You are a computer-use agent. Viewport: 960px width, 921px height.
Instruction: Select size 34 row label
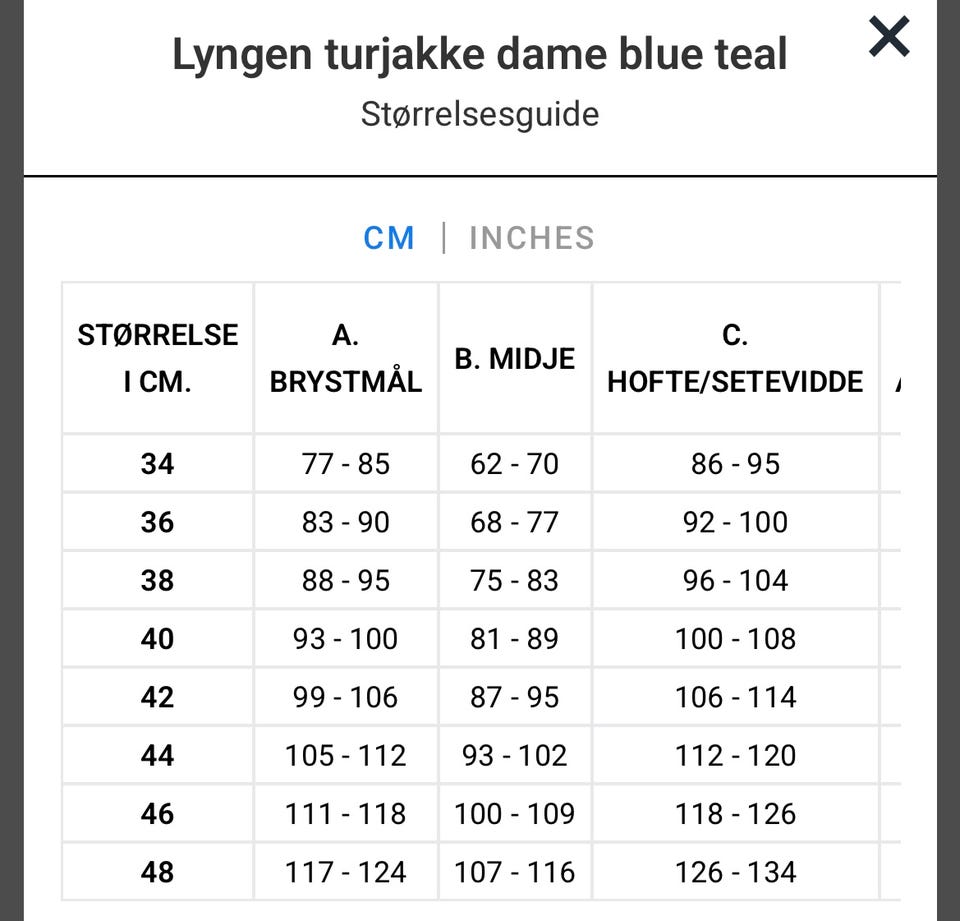(157, 464)
